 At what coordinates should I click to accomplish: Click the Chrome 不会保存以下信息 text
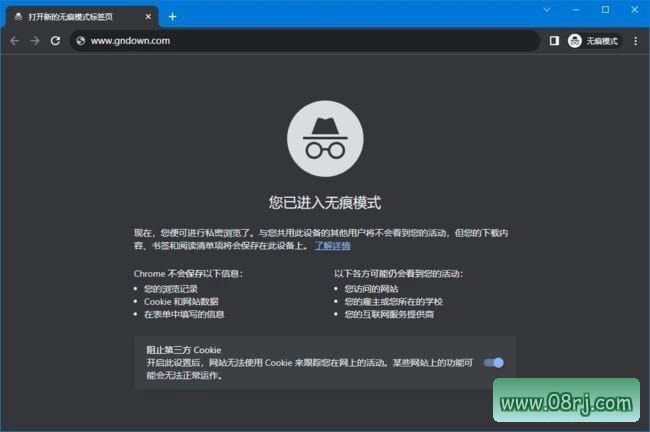tap(188, 274)
